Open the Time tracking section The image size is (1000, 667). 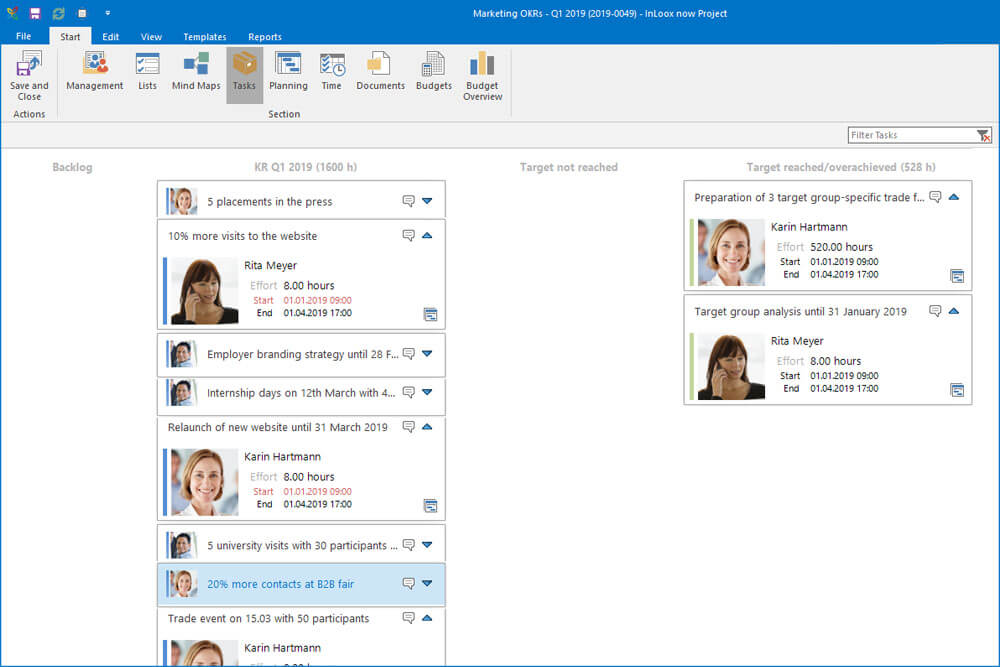click(x=332, y=71)
